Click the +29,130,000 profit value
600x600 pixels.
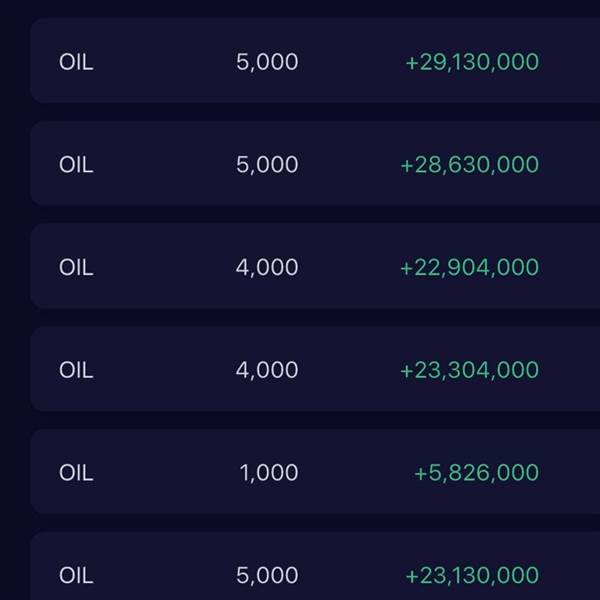click(x=471, y=62)
